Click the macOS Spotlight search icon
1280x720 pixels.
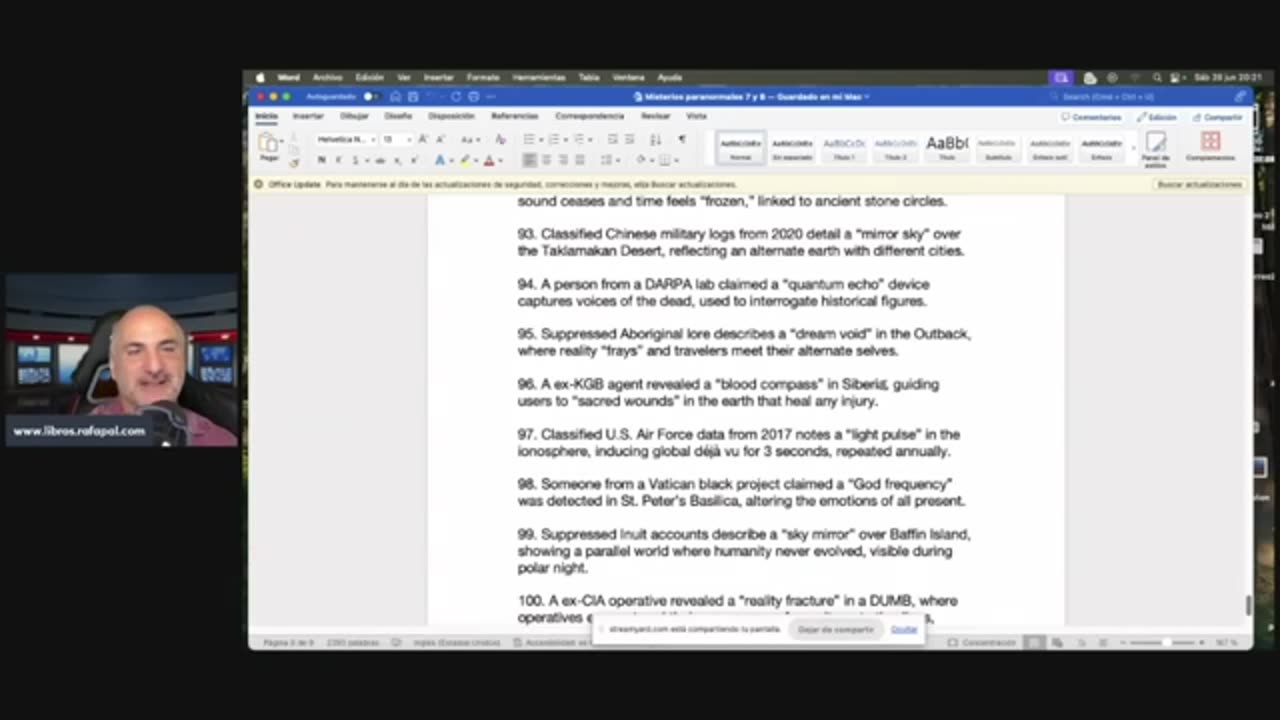[x=1157, y=78]
